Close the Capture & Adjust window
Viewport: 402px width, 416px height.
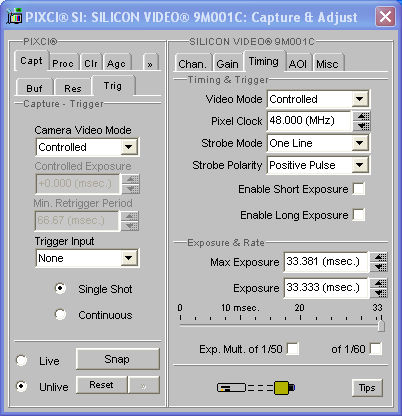pos(385,16)
